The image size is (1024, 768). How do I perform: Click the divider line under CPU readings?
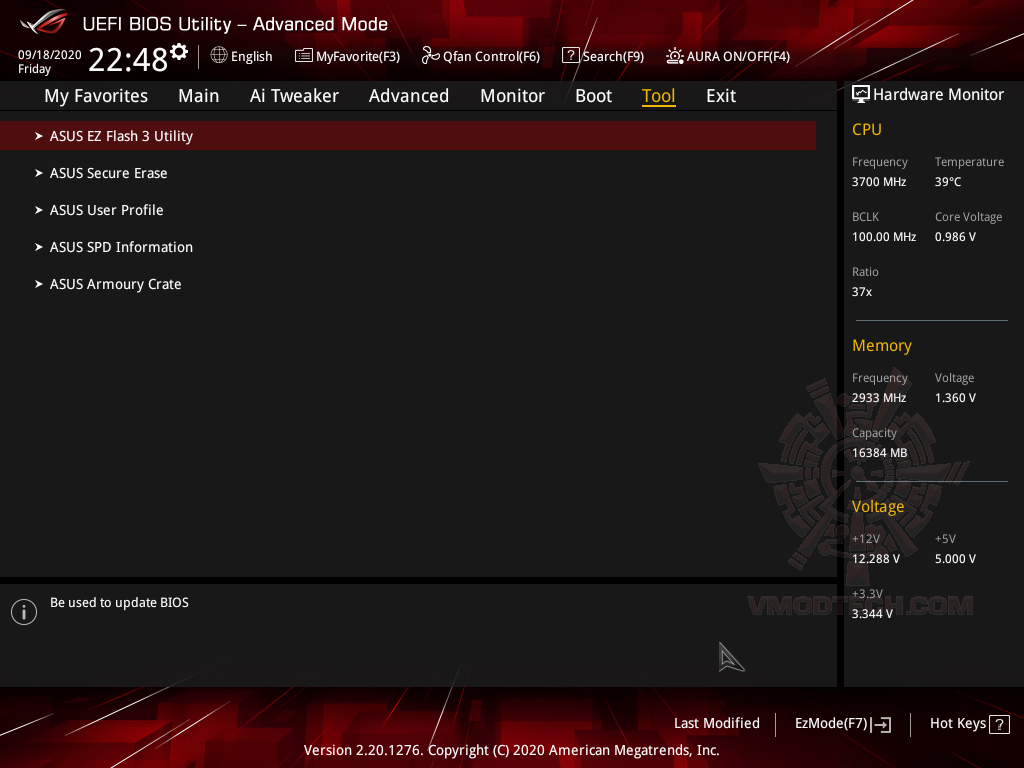click(x=931, y=320)
